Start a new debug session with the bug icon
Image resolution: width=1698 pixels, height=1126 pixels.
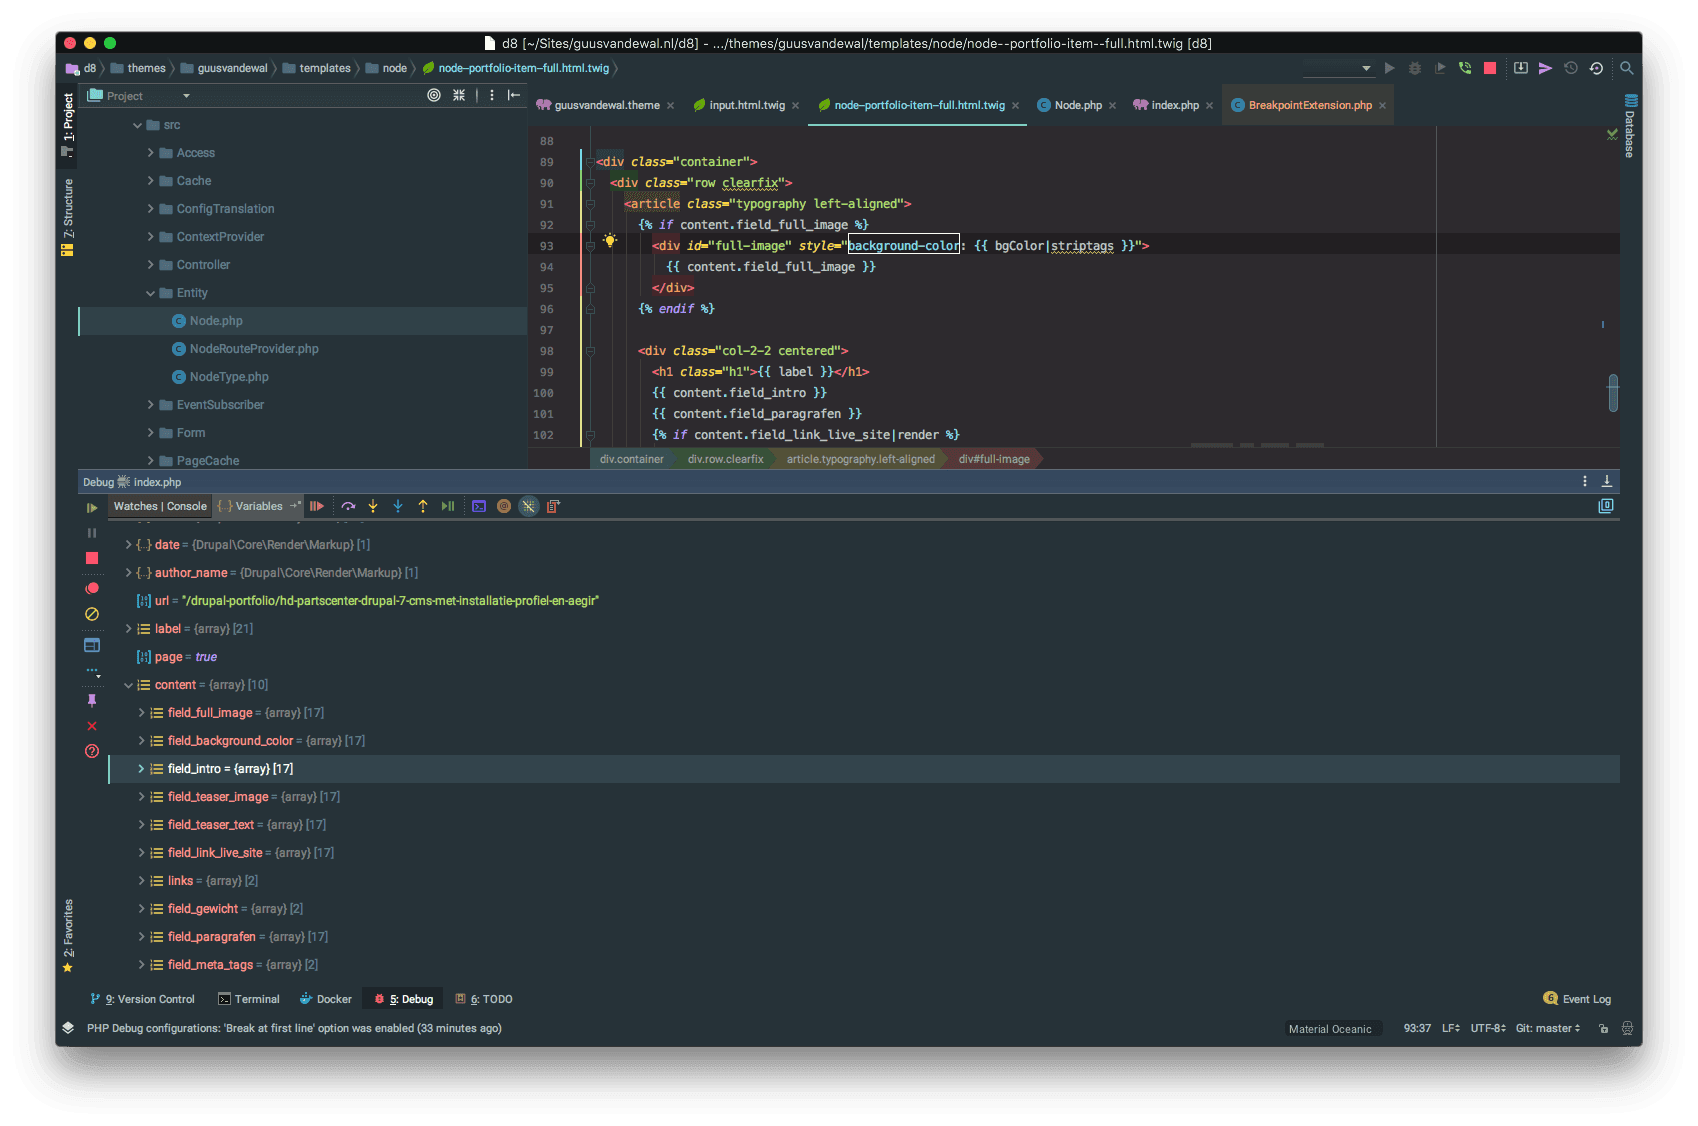click(x=1415, y=68)
